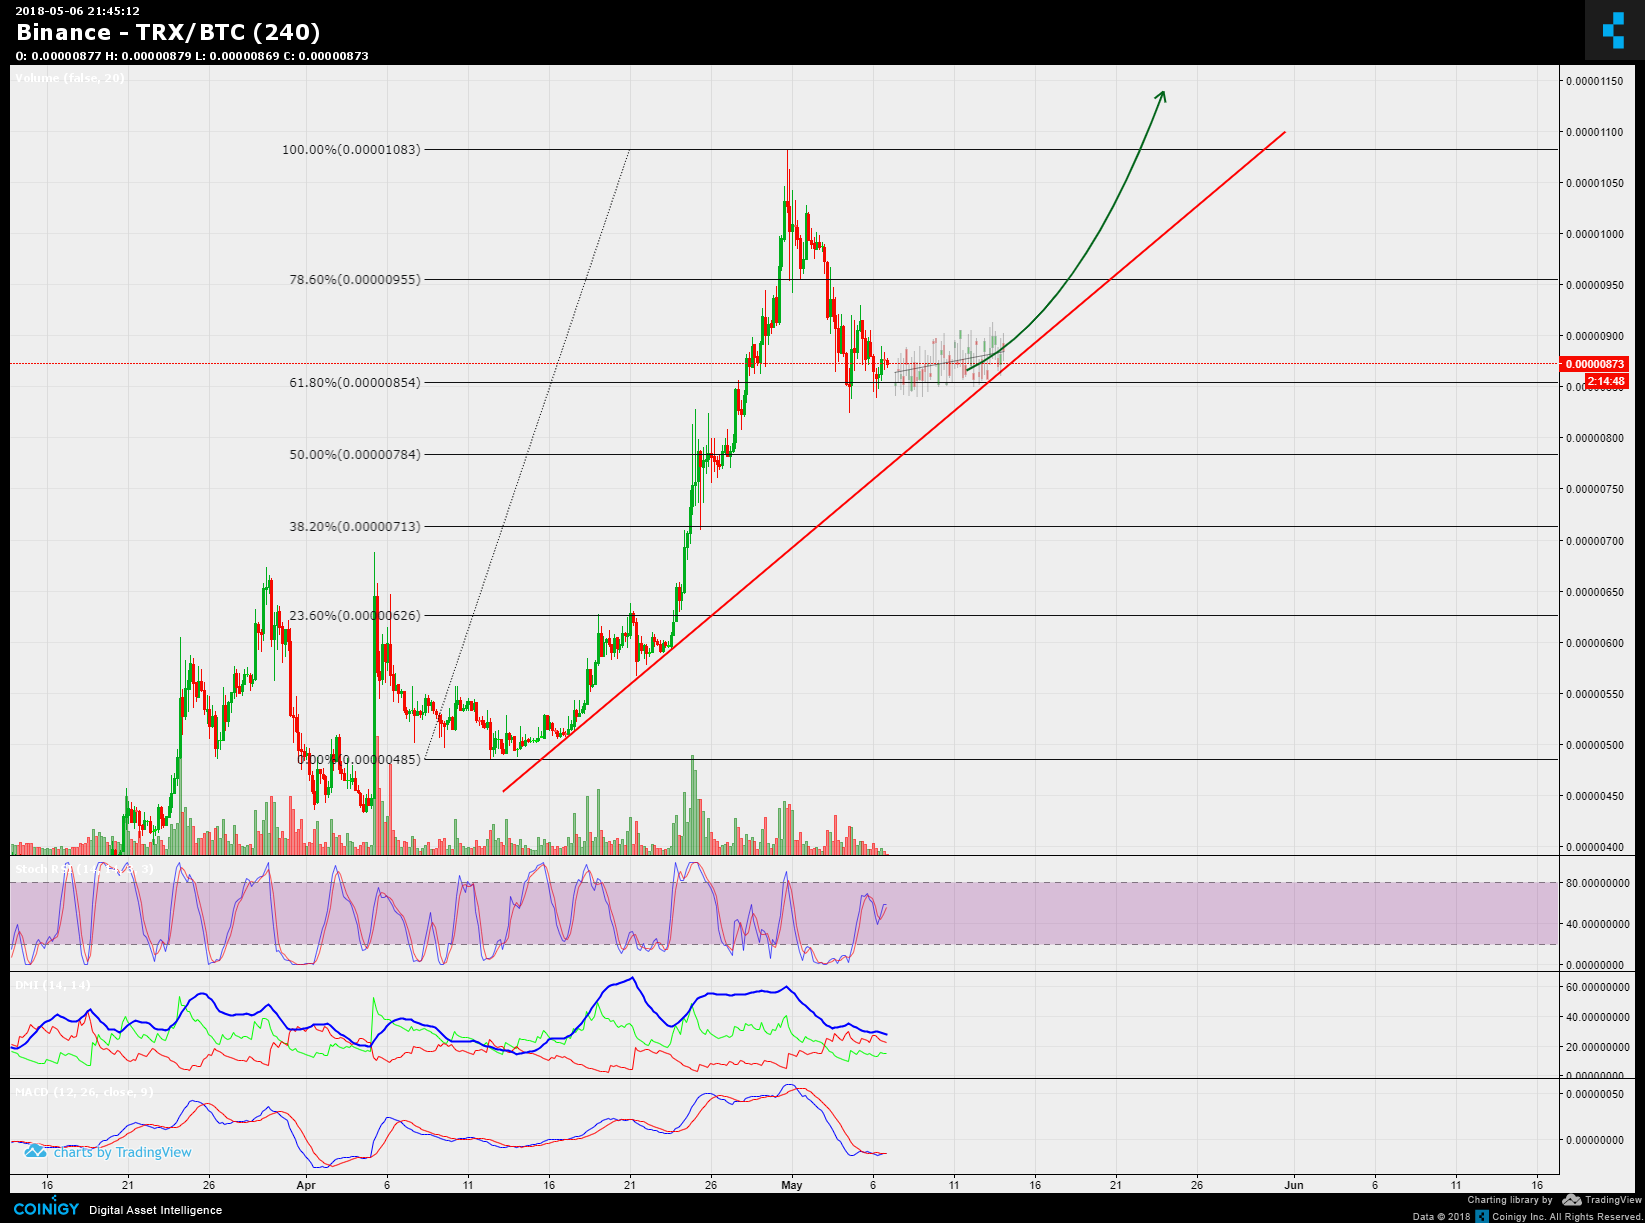This screenshot has width=1645, height=1223.
Task: Select the 2:14:48 candle countdown label
Action: coord(1606,381)
